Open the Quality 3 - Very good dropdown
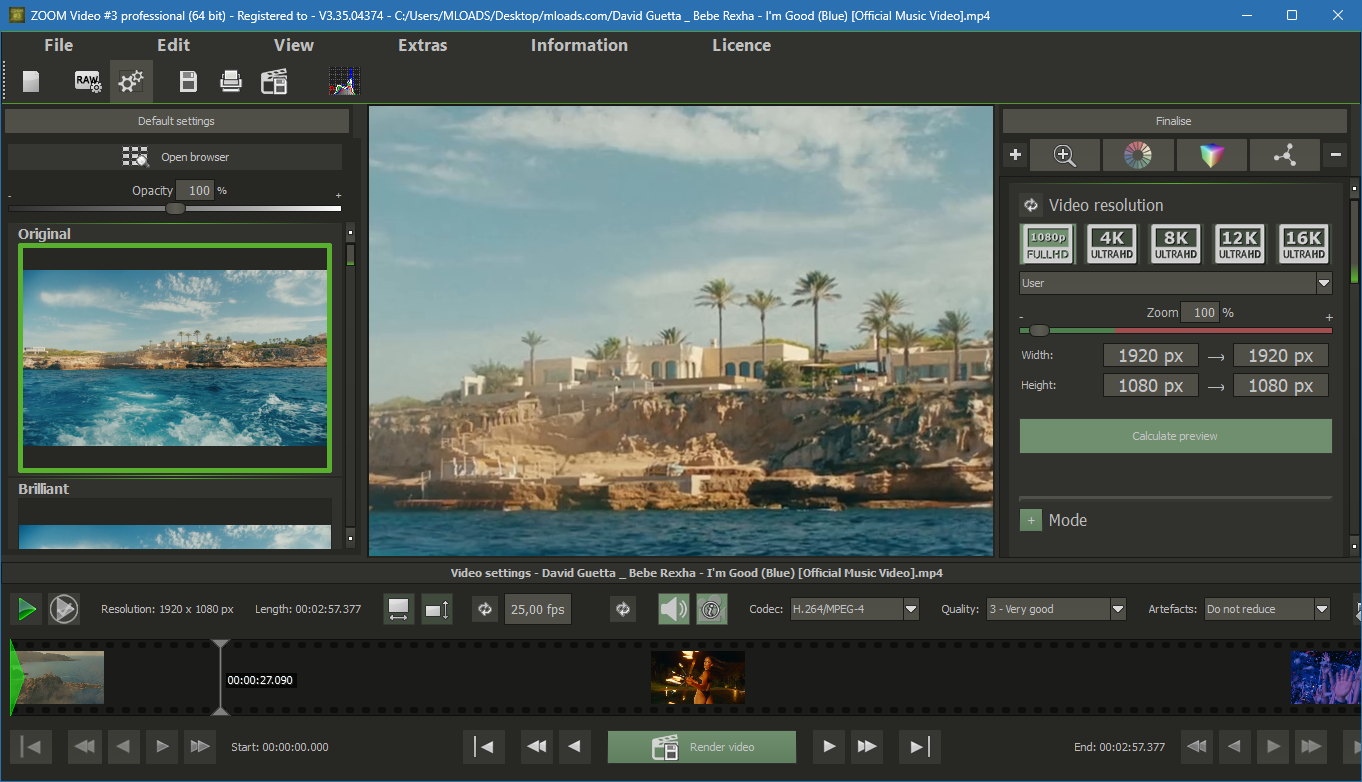Viewport: 1362px width, 782px height. click(x=1056, y=608)
